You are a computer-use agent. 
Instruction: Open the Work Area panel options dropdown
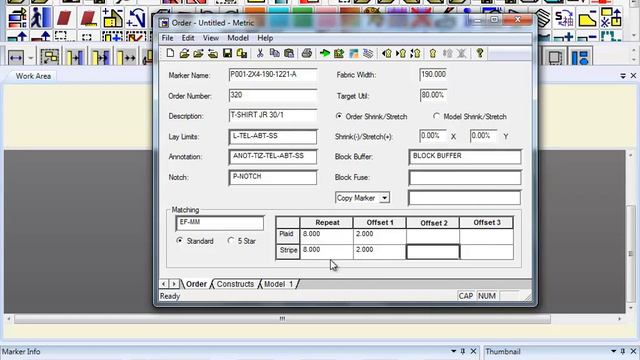point(623,76)
